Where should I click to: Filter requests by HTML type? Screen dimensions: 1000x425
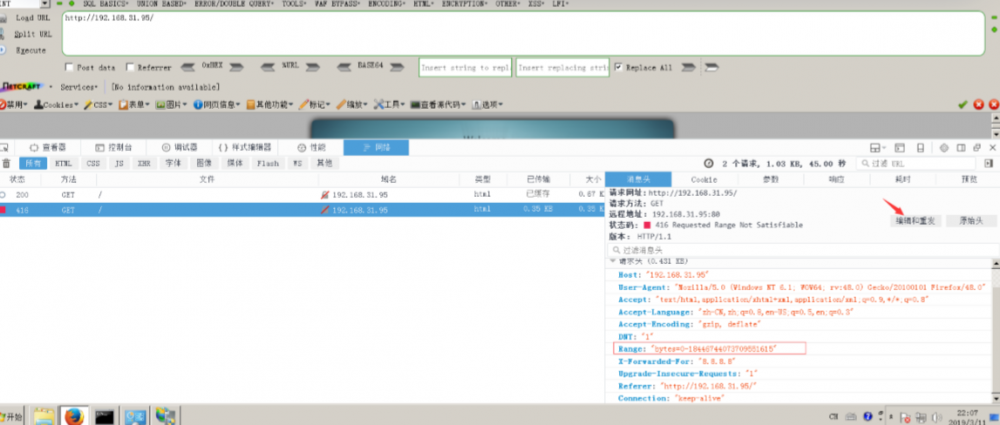pyautogui.click(x=64, y=163)
